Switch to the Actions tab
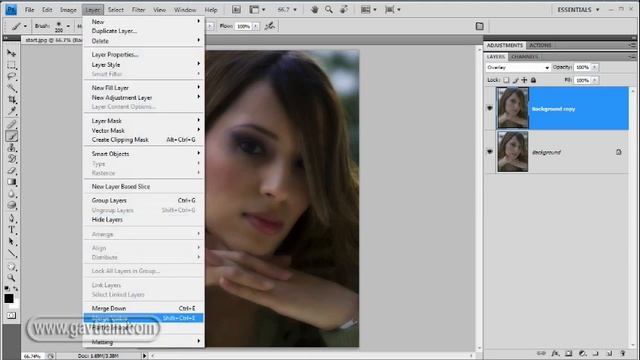 540,45
